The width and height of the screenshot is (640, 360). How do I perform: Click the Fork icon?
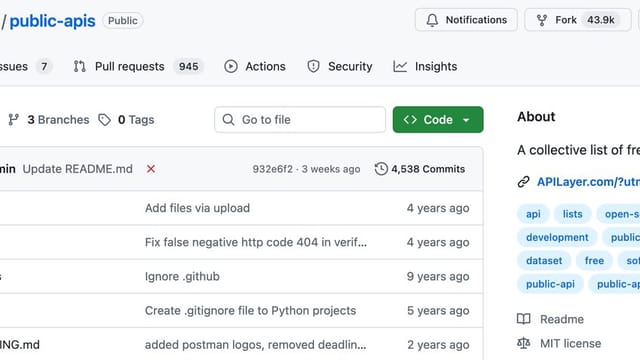coord(542,20)
